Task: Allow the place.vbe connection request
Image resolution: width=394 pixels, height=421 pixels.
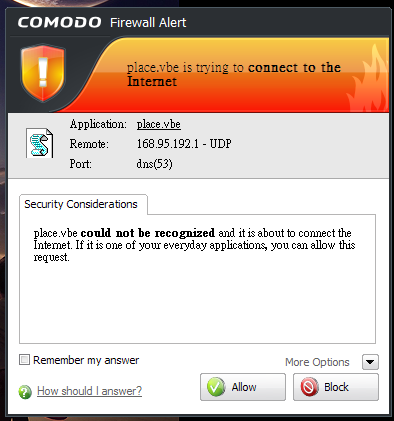Action: point(243,387)
